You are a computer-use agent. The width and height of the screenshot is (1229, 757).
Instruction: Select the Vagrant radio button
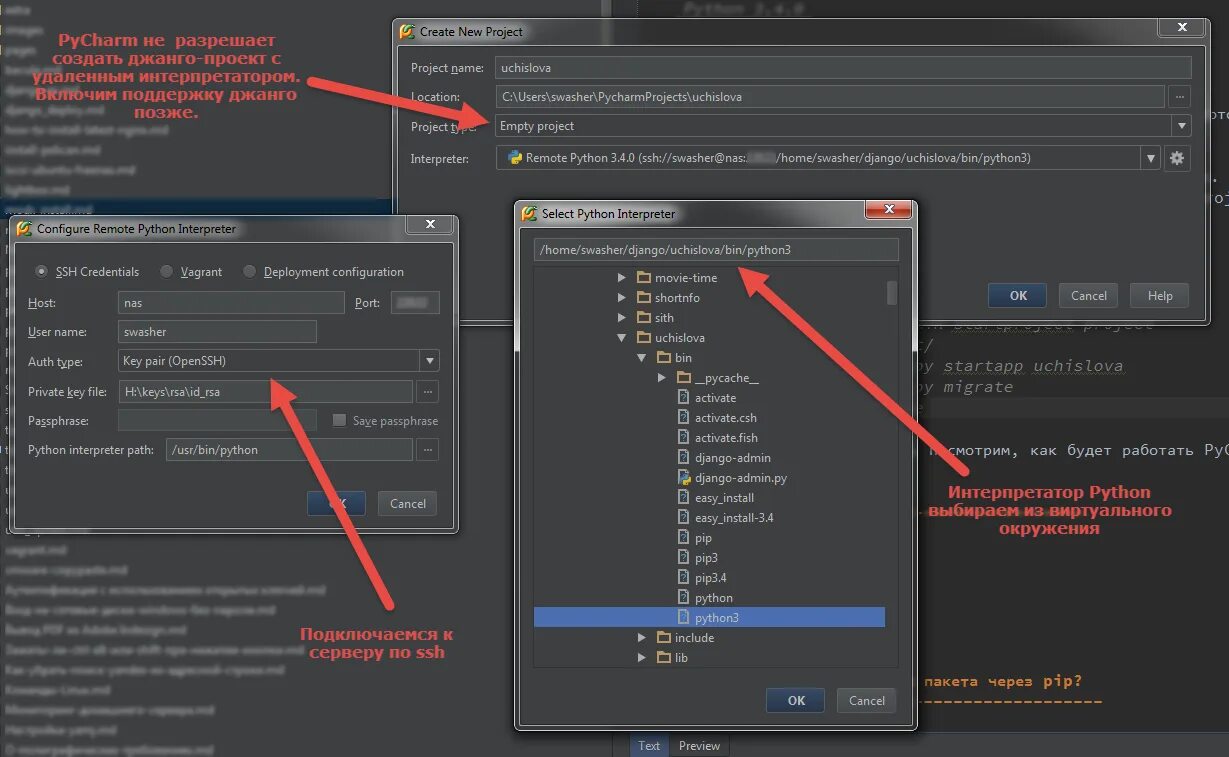[x=166, y=272]
